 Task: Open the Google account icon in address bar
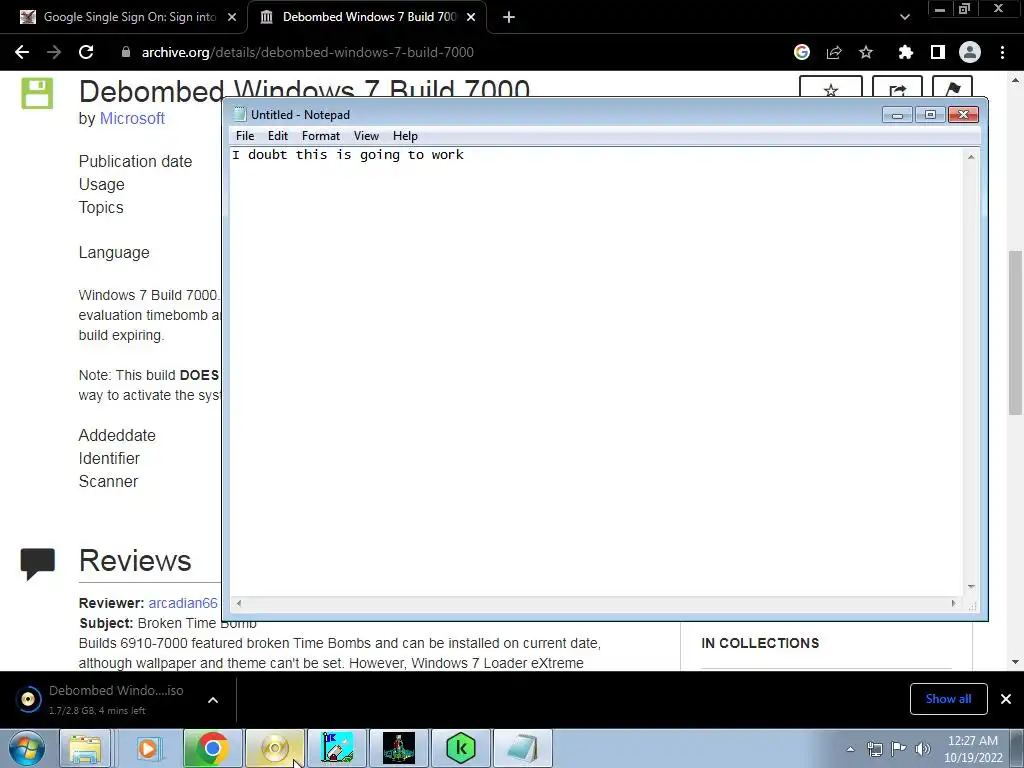click(802, 52)
